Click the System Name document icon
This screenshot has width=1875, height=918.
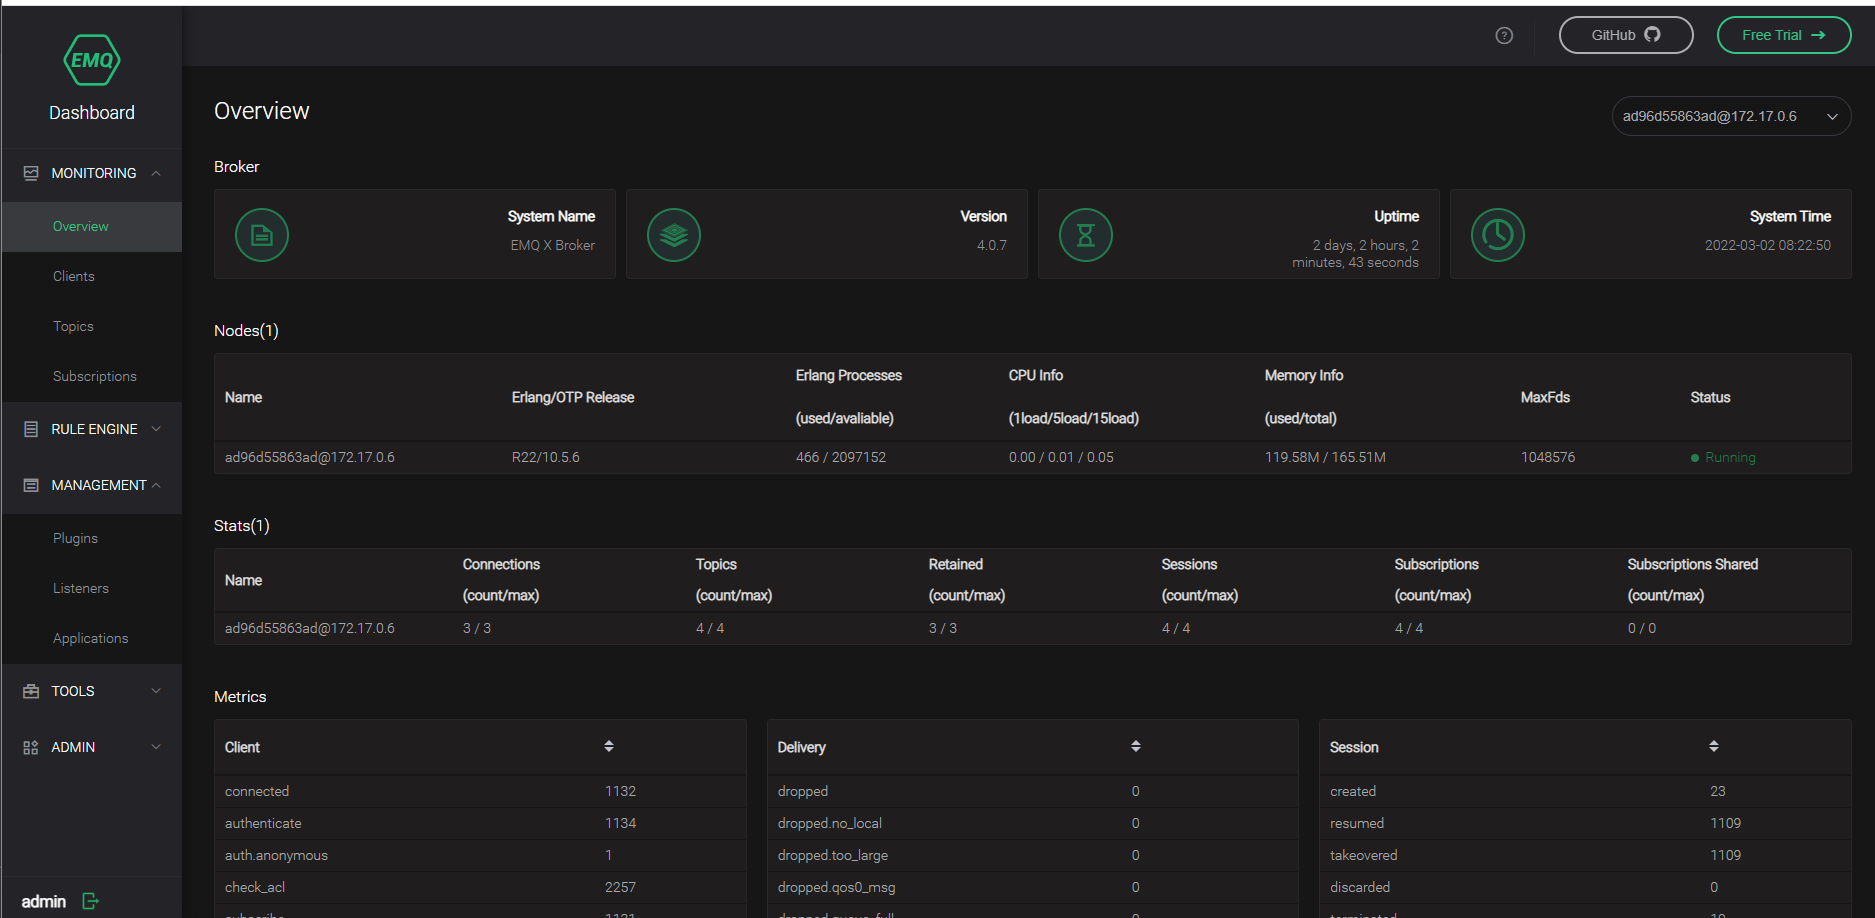pyautogui.click(x=262, y=235)
